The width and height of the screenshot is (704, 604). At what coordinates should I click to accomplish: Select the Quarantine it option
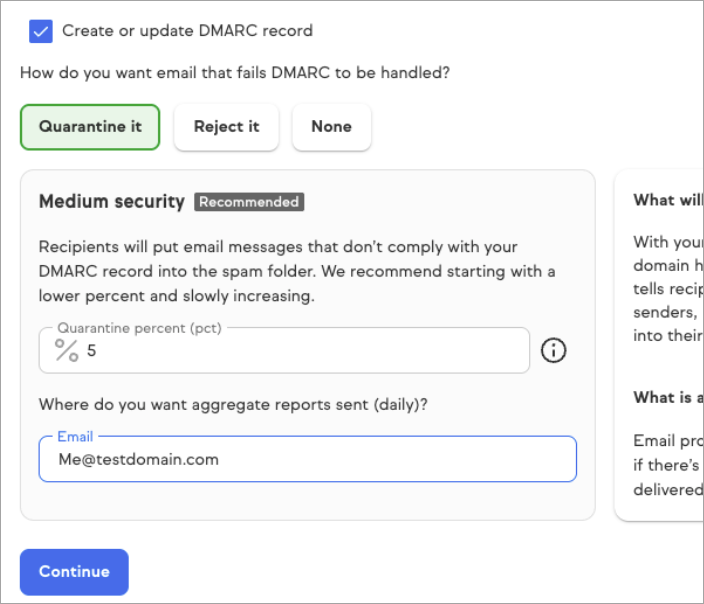[x=90, y=127]
